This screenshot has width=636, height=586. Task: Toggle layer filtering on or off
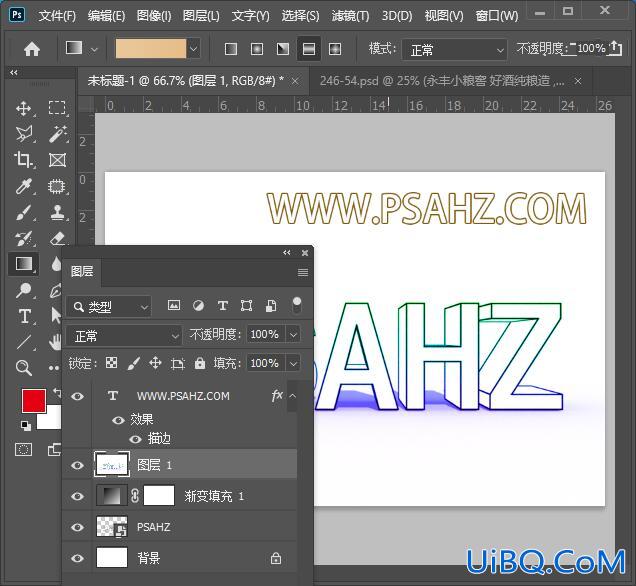(297, 305)
